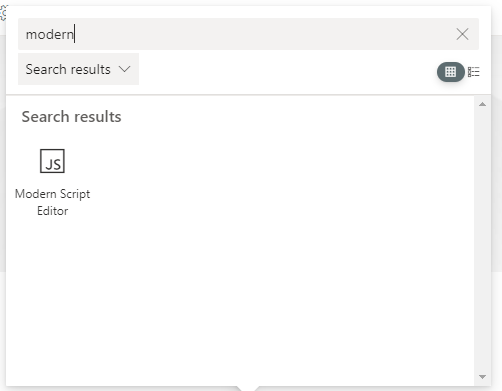Switch to grid view layout
The image size is (502, 391).
[x=451, y=72]
